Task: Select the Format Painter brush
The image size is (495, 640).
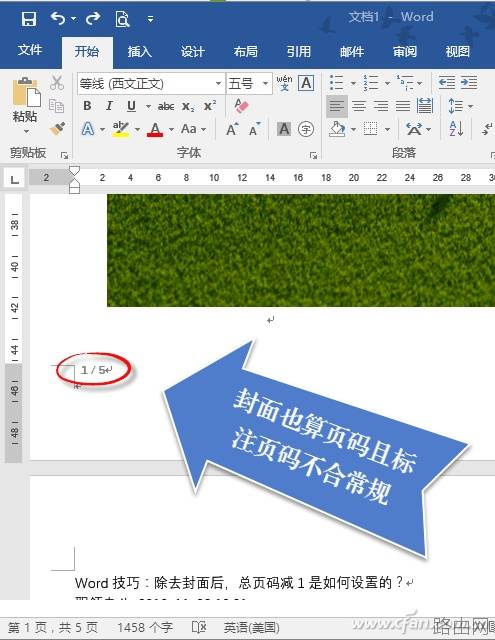Action: coord(57,129)
